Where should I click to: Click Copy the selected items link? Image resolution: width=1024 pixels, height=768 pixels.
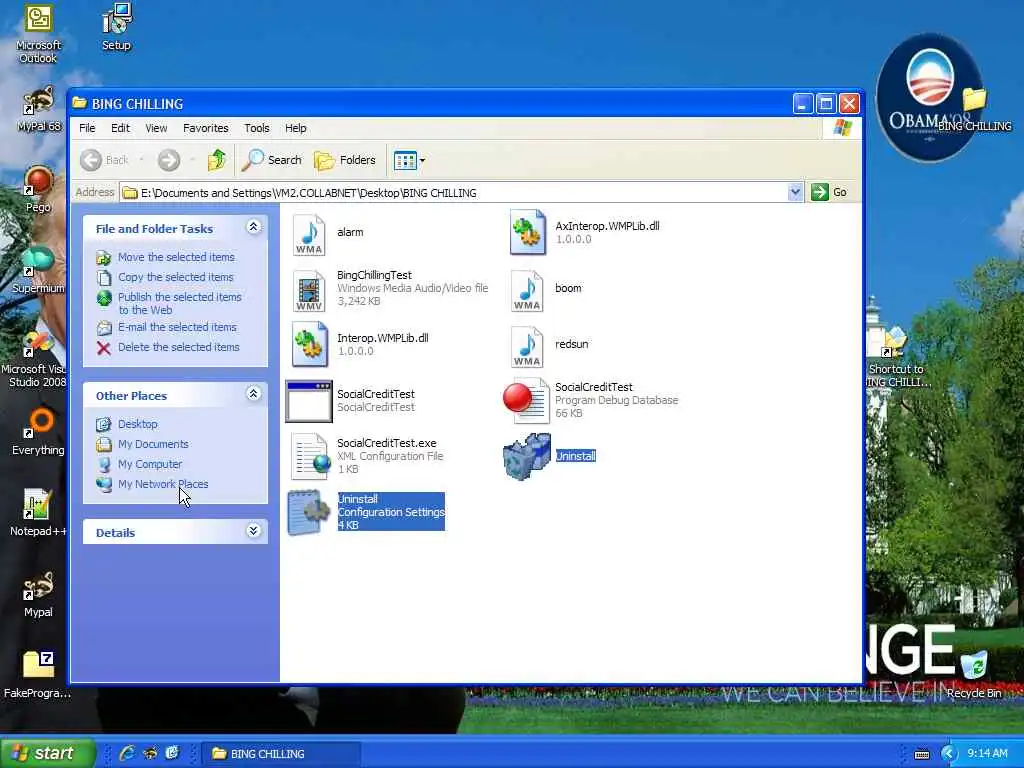176,277
